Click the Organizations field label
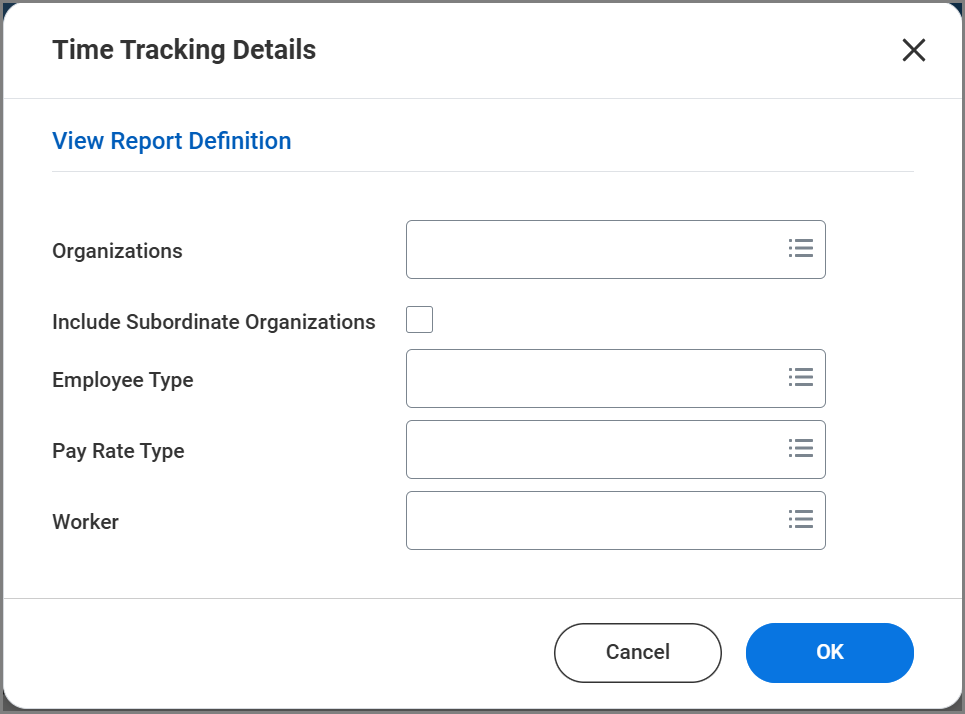The height and width of the screenshot is (714, 965). point(117,251)
